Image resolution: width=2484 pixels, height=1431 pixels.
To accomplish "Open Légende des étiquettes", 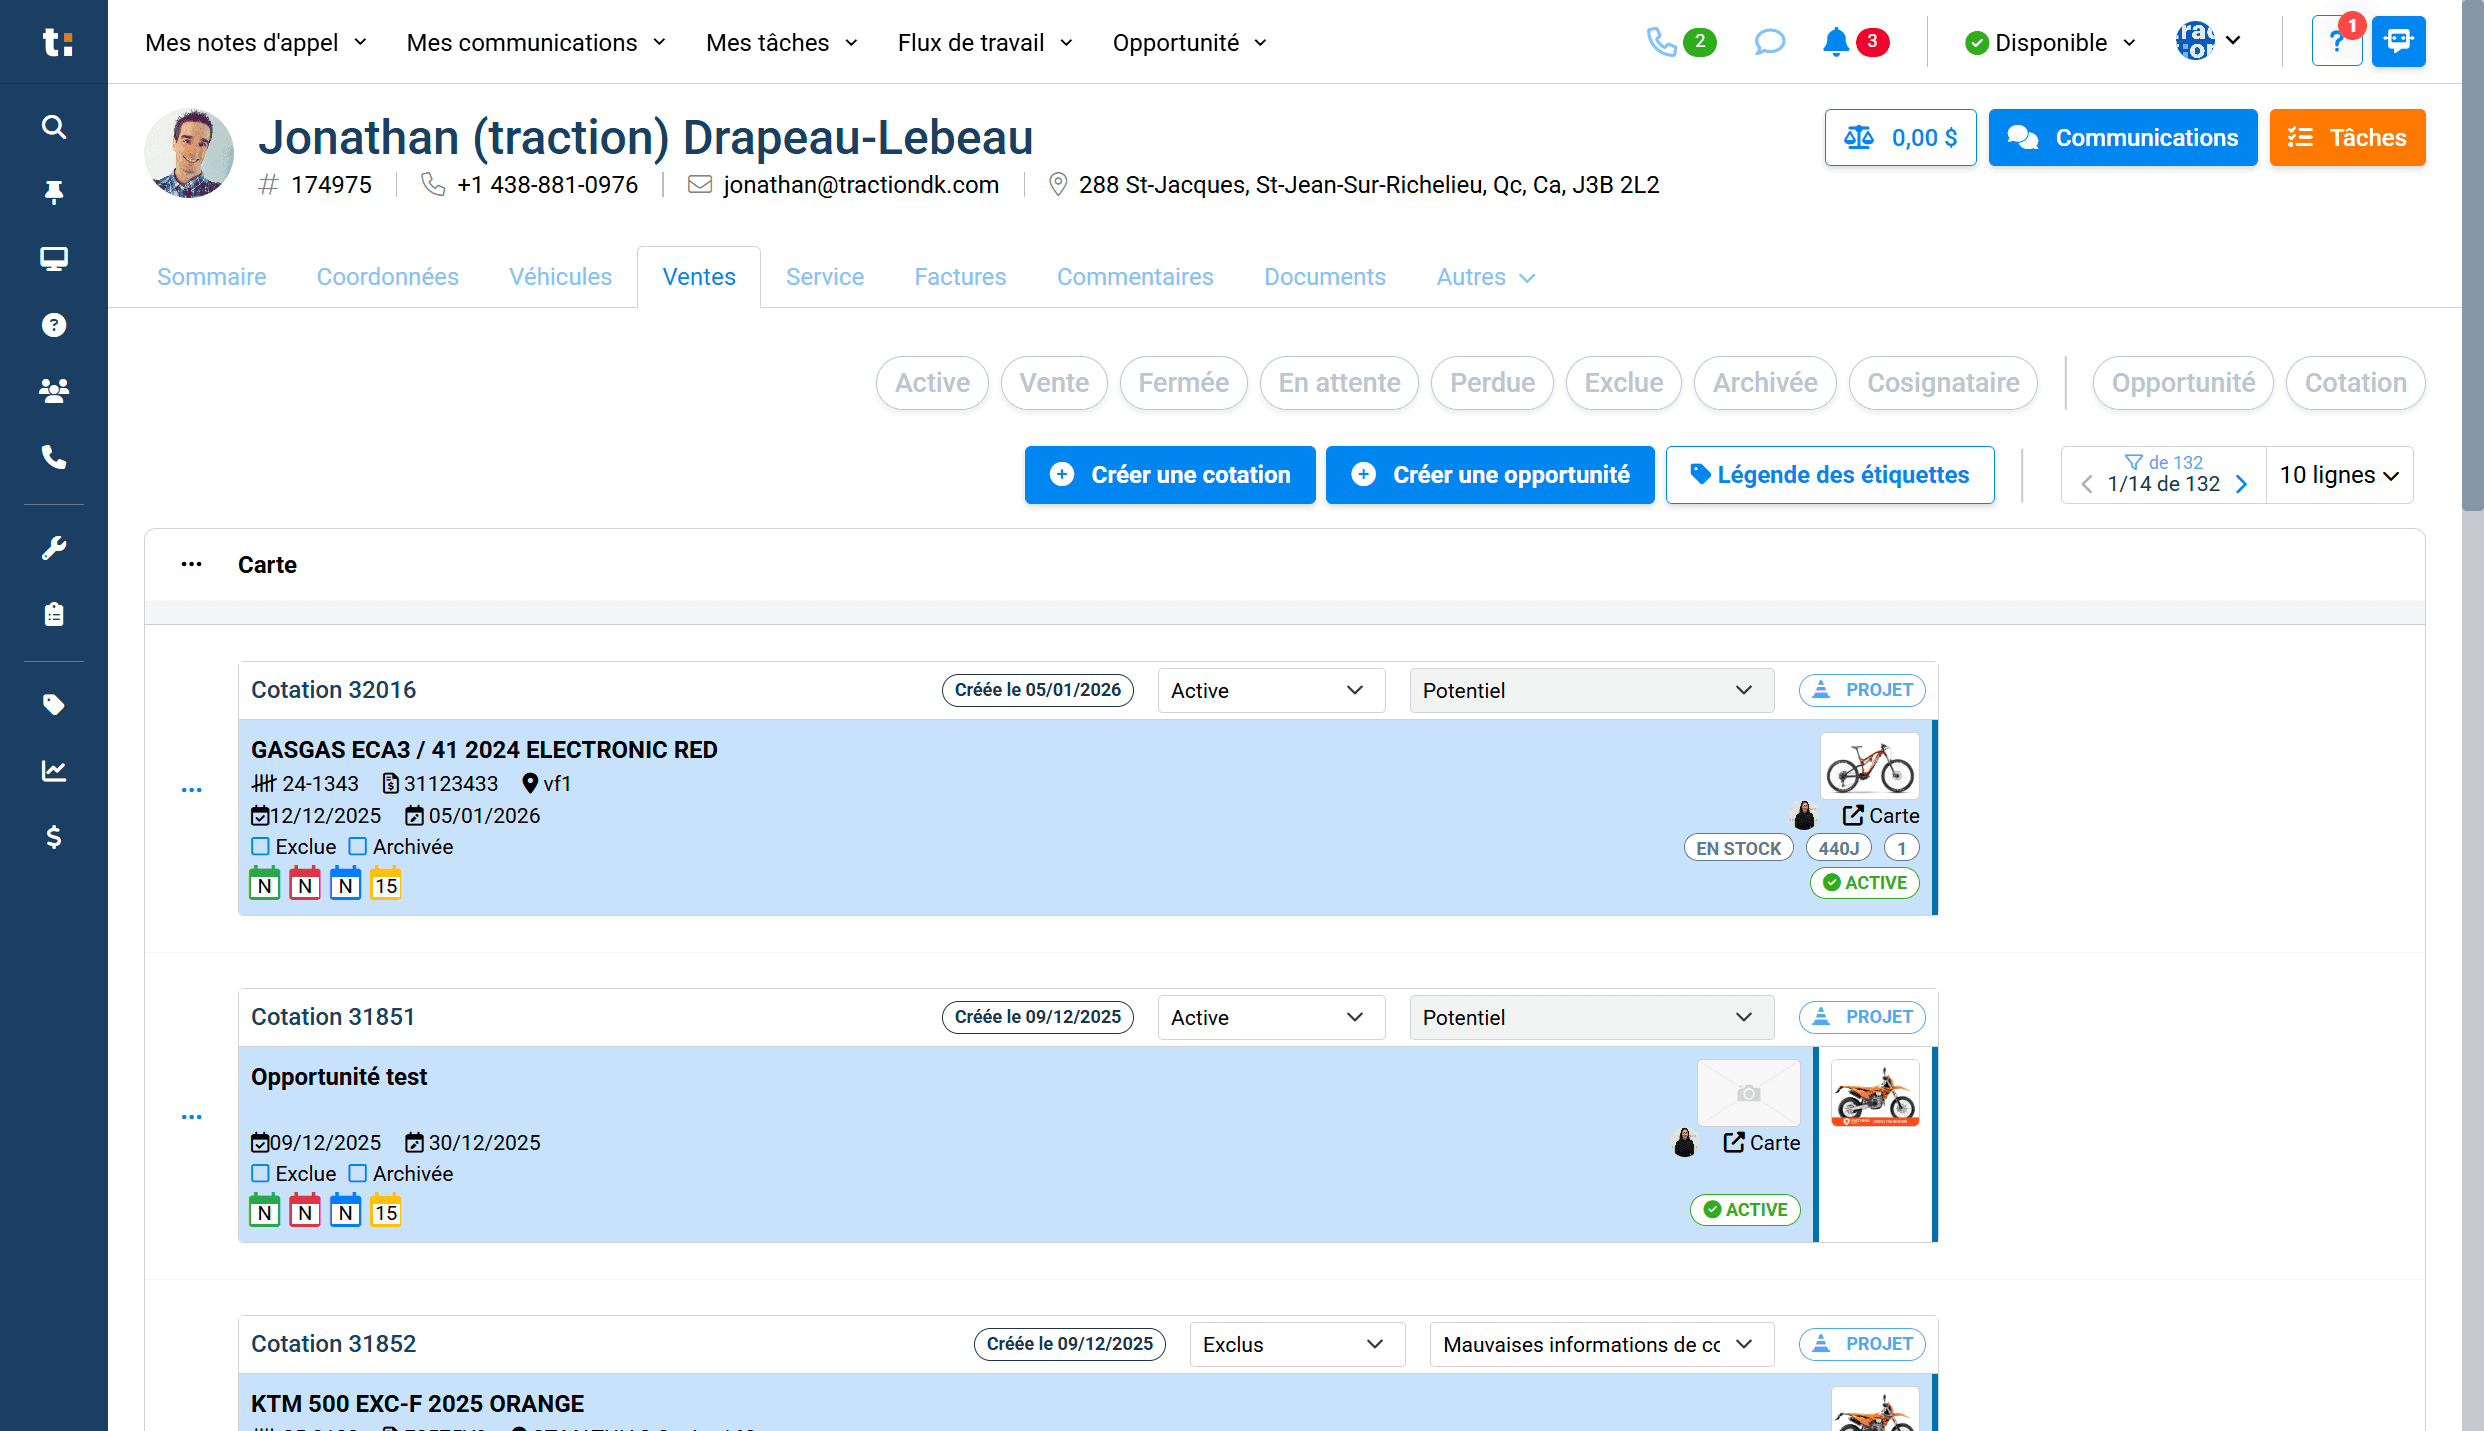I will (x=1830, y=475).
